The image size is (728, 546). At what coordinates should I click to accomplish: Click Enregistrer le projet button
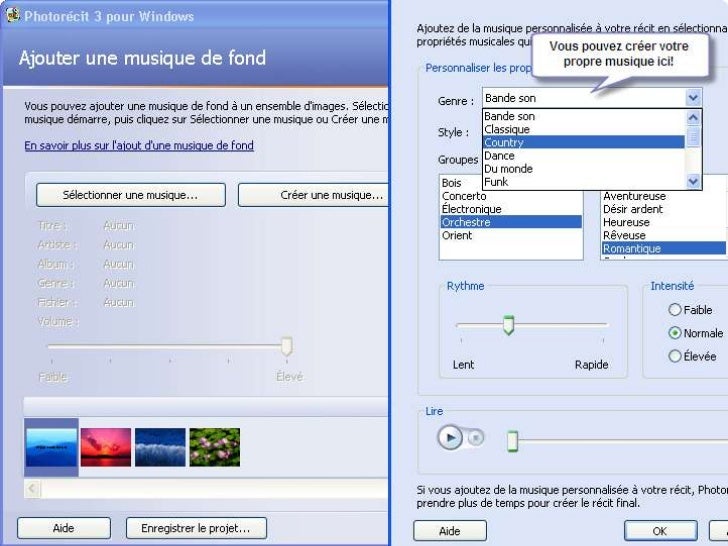[196, 528]
